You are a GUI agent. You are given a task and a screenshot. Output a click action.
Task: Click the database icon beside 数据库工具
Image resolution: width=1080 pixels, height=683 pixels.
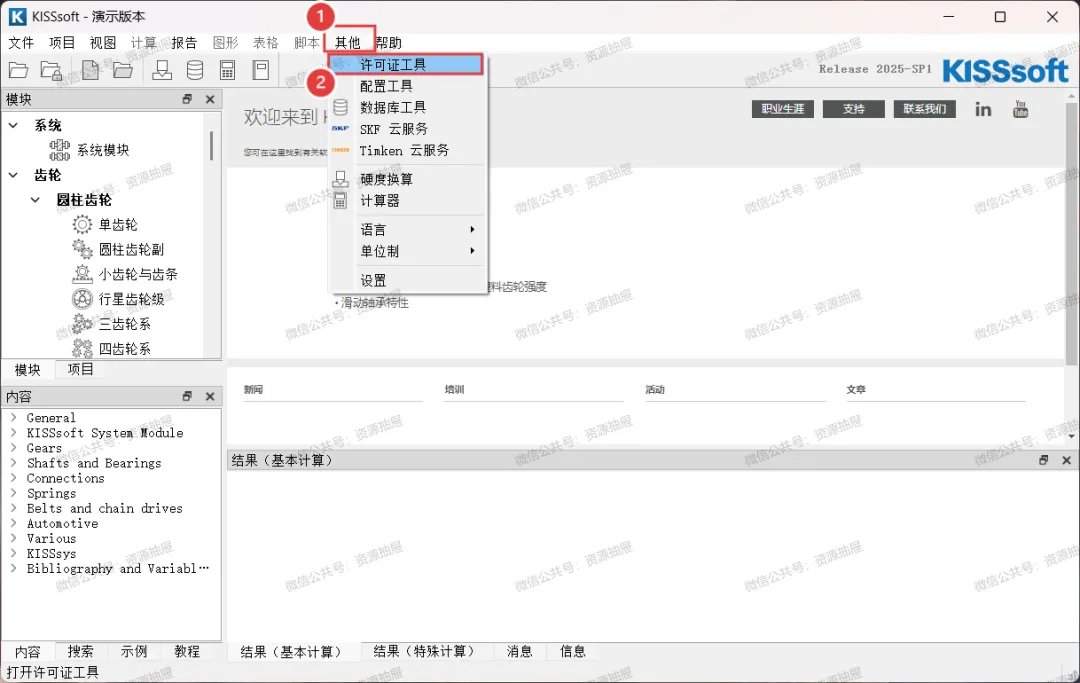coord(340,107)
